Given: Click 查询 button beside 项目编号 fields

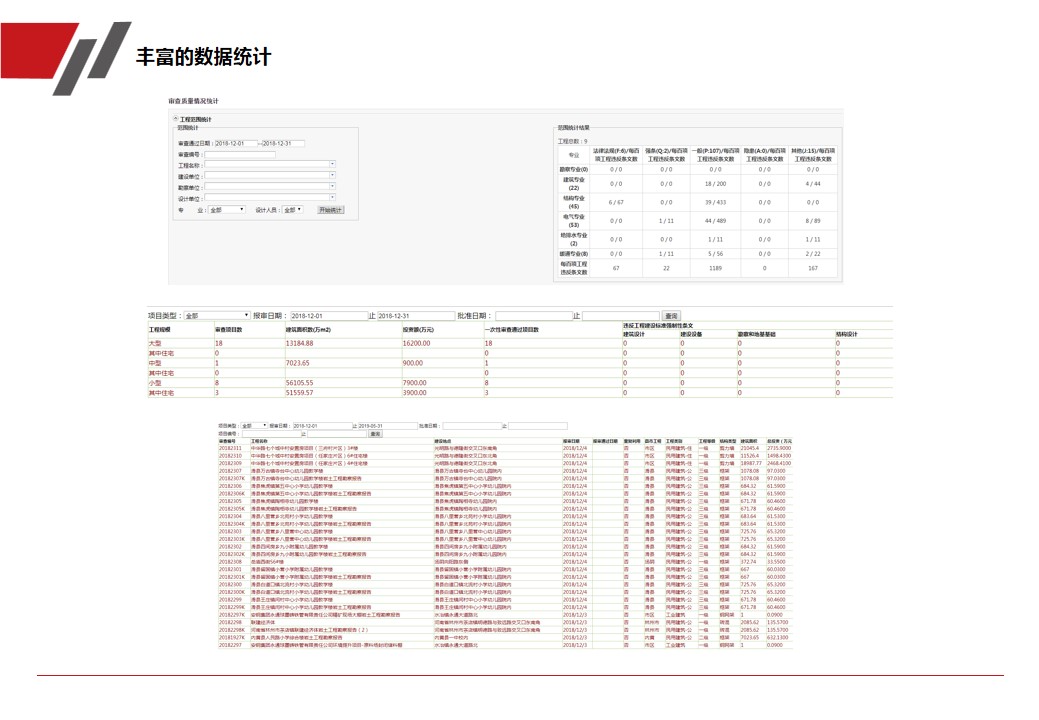Looking at the screenshot, I should coord(375,434).
